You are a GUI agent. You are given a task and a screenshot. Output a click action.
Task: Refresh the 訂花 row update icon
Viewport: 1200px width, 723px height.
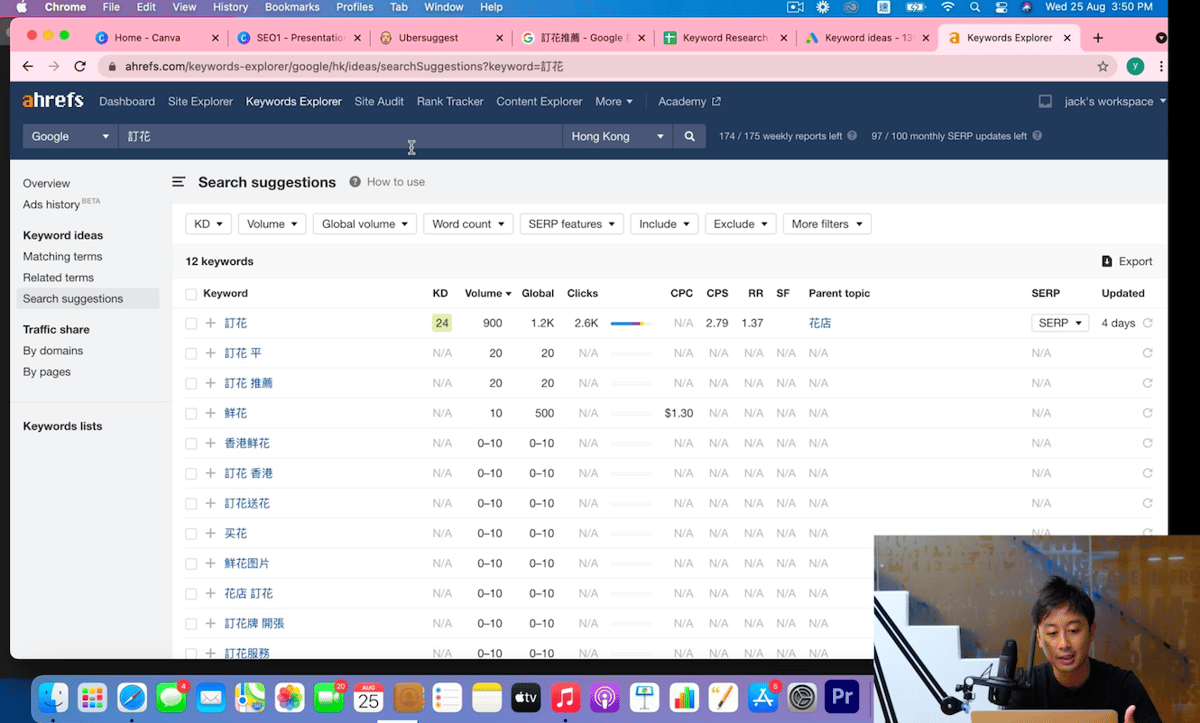[x=1147, y=323]
